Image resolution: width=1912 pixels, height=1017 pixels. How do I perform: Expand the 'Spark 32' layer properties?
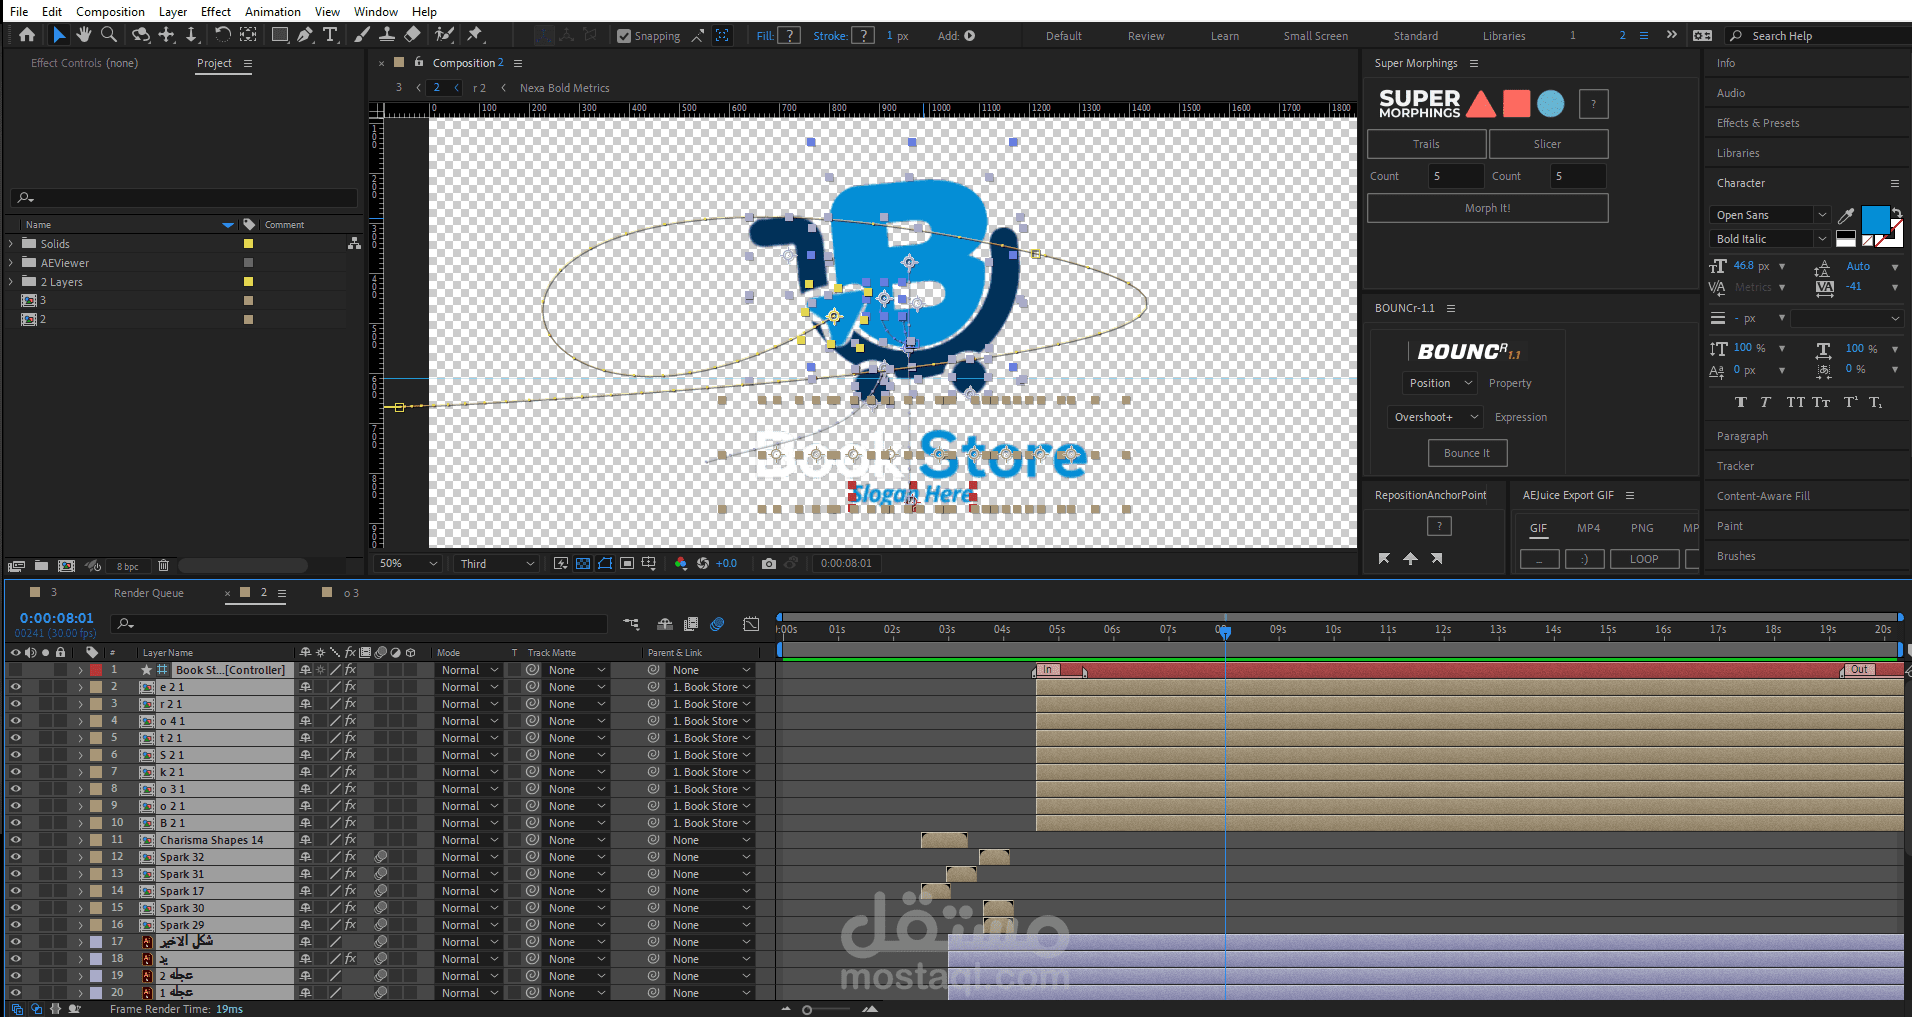pyautogui.click(x=81, y=857)
